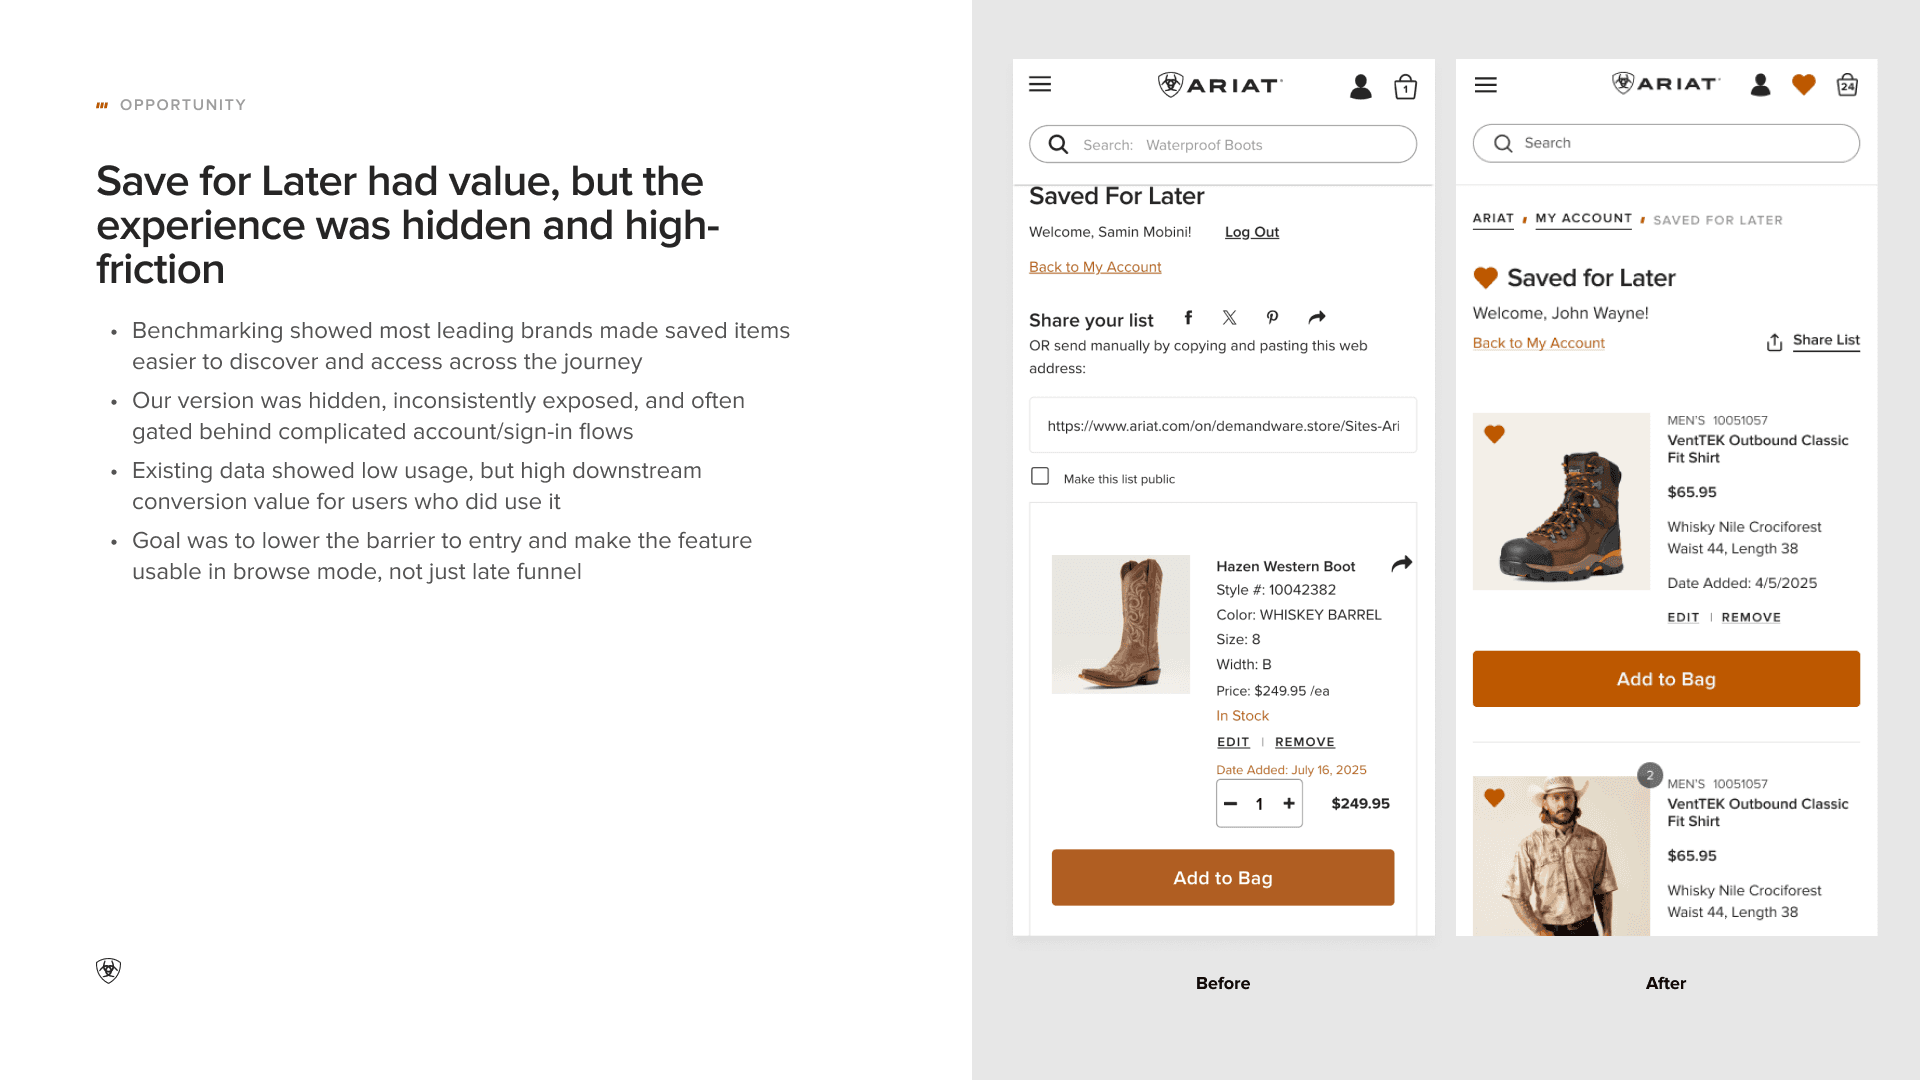The height and width of the screenshot is (1080, 1920).
Task: Click ARIAT breadcrumb link
Action: coord(1493,218)
